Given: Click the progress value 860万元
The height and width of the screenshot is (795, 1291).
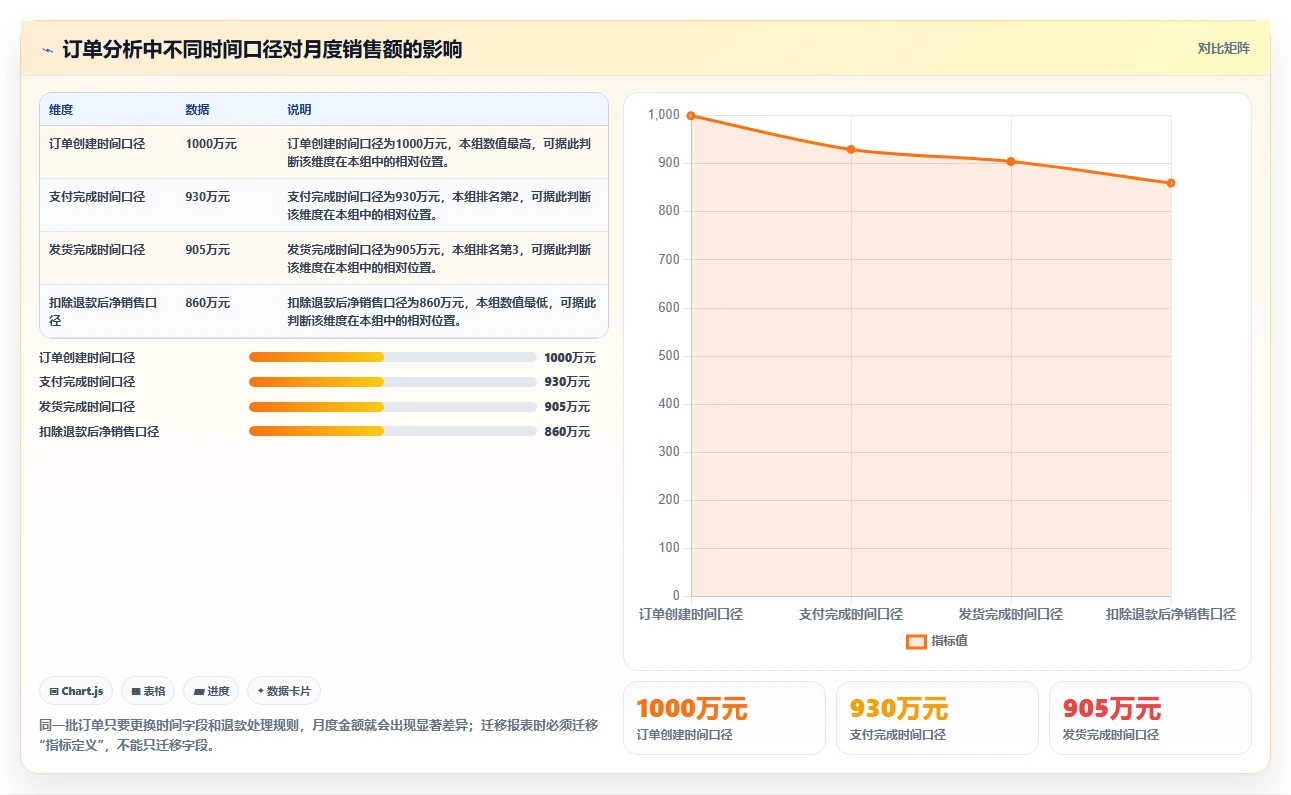Looking at the screenshot, I should (567, 432).
